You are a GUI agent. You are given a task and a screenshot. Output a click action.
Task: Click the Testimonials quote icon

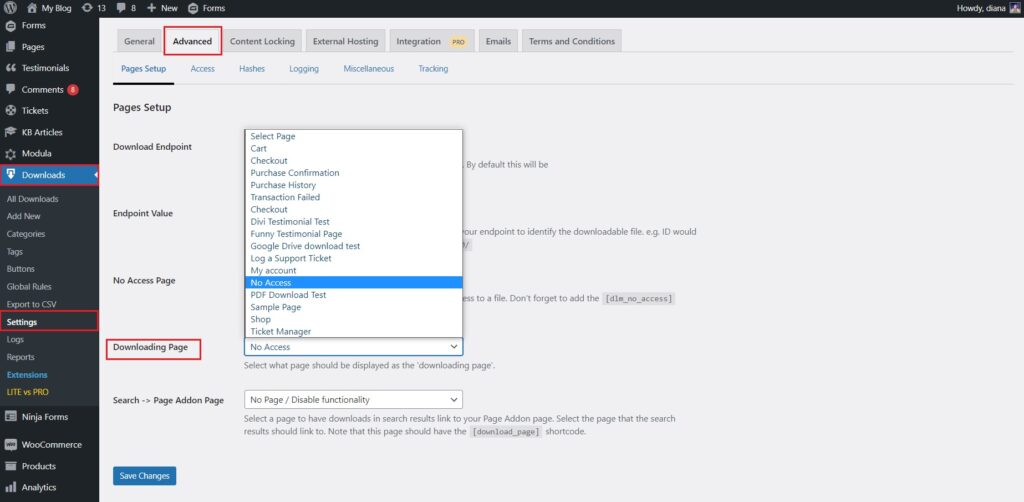tap(10, 68)
